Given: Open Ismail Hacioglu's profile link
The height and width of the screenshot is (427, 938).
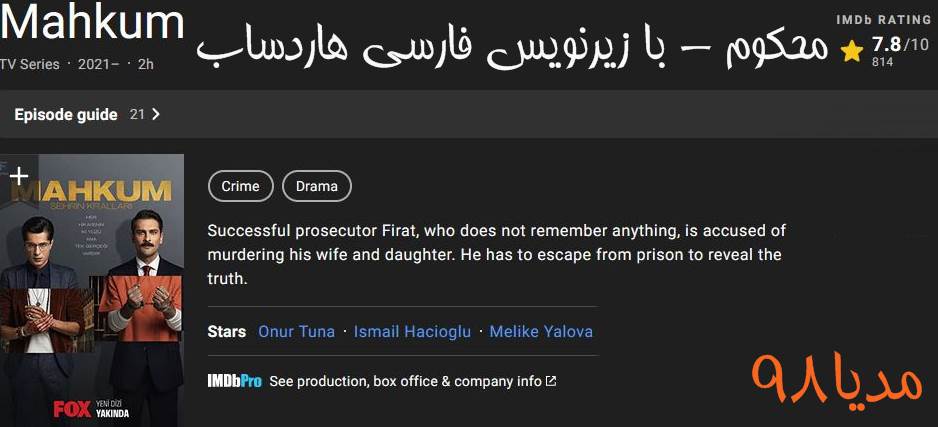Looking at the screenshot, I should point(412,332).
